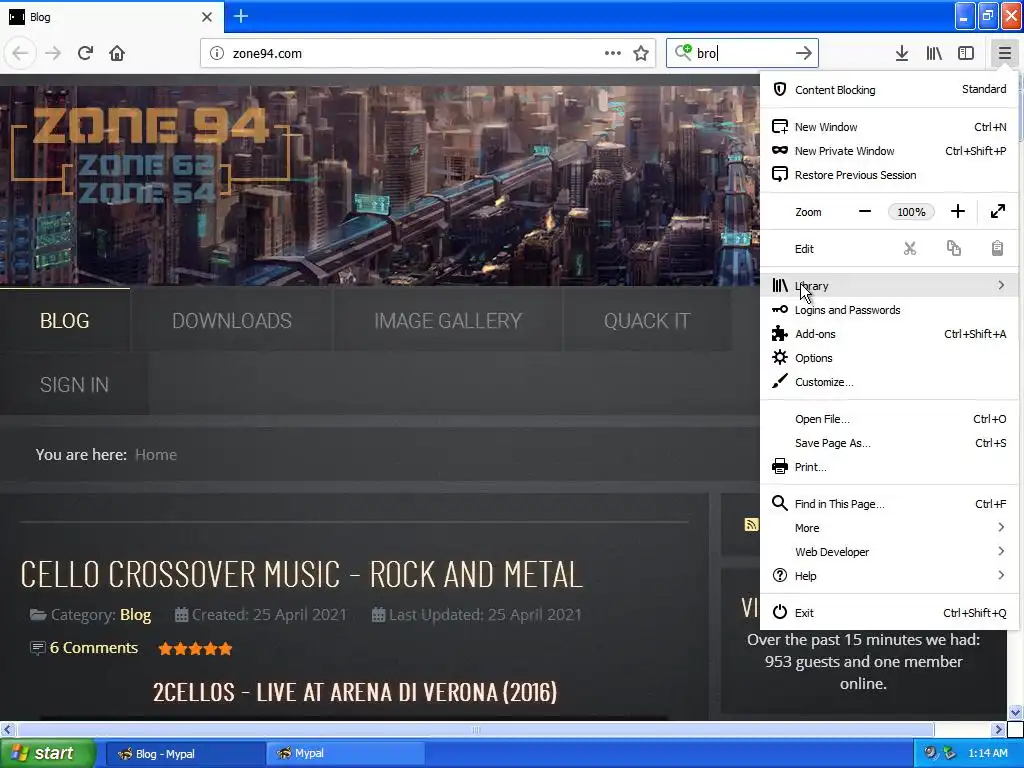
Task: Switch to Mypal taskbar window
Action: pyautogui.click(x=345, y=754)
